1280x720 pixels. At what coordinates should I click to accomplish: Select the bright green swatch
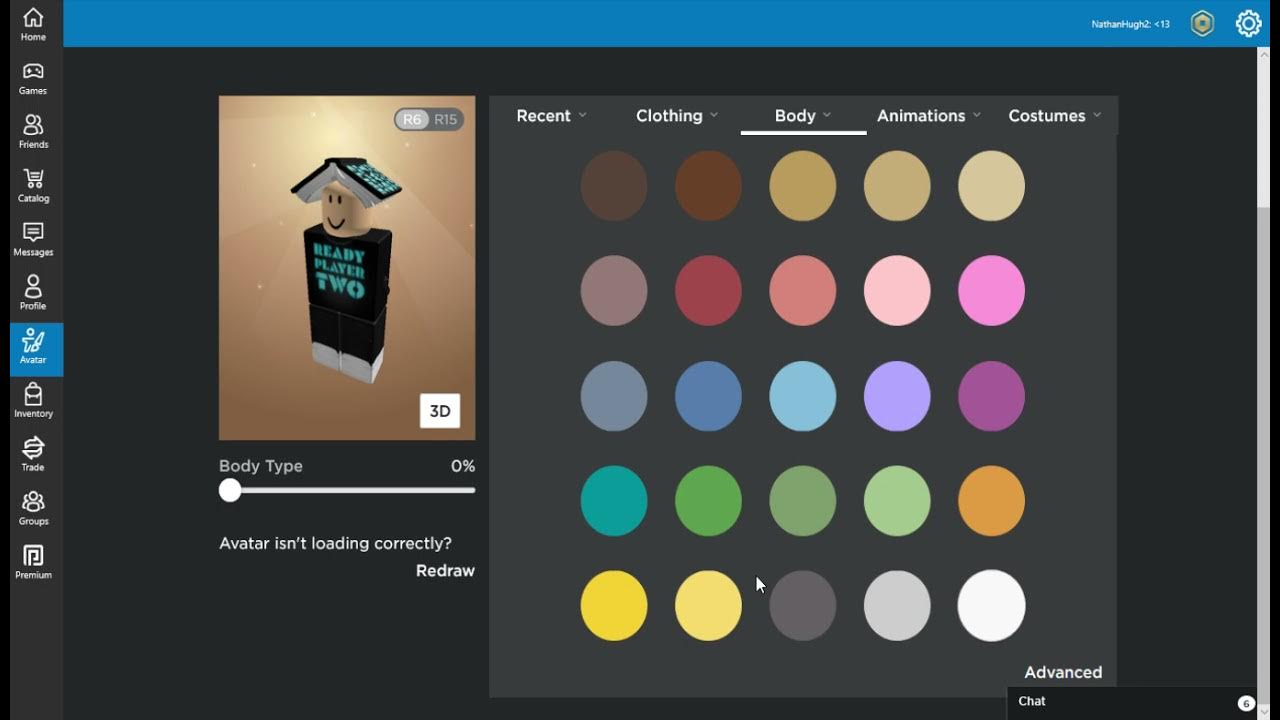tap(708, 501)
